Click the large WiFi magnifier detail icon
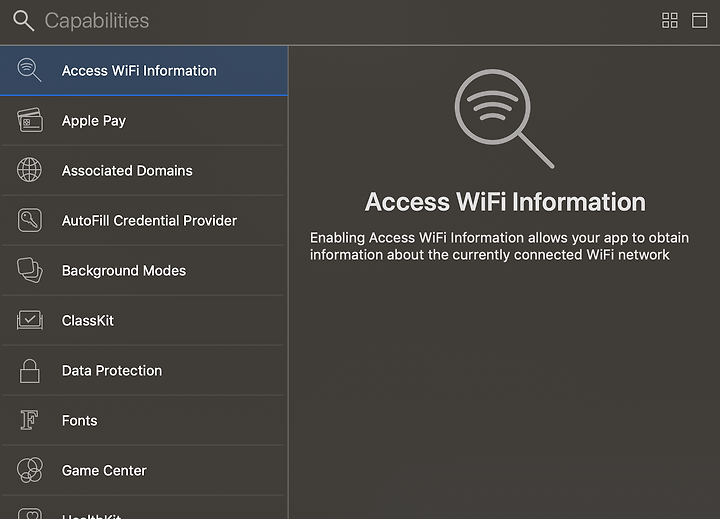The height and width of the screenshot is (519, 720). pyautogui.click(x=504, y=118)
